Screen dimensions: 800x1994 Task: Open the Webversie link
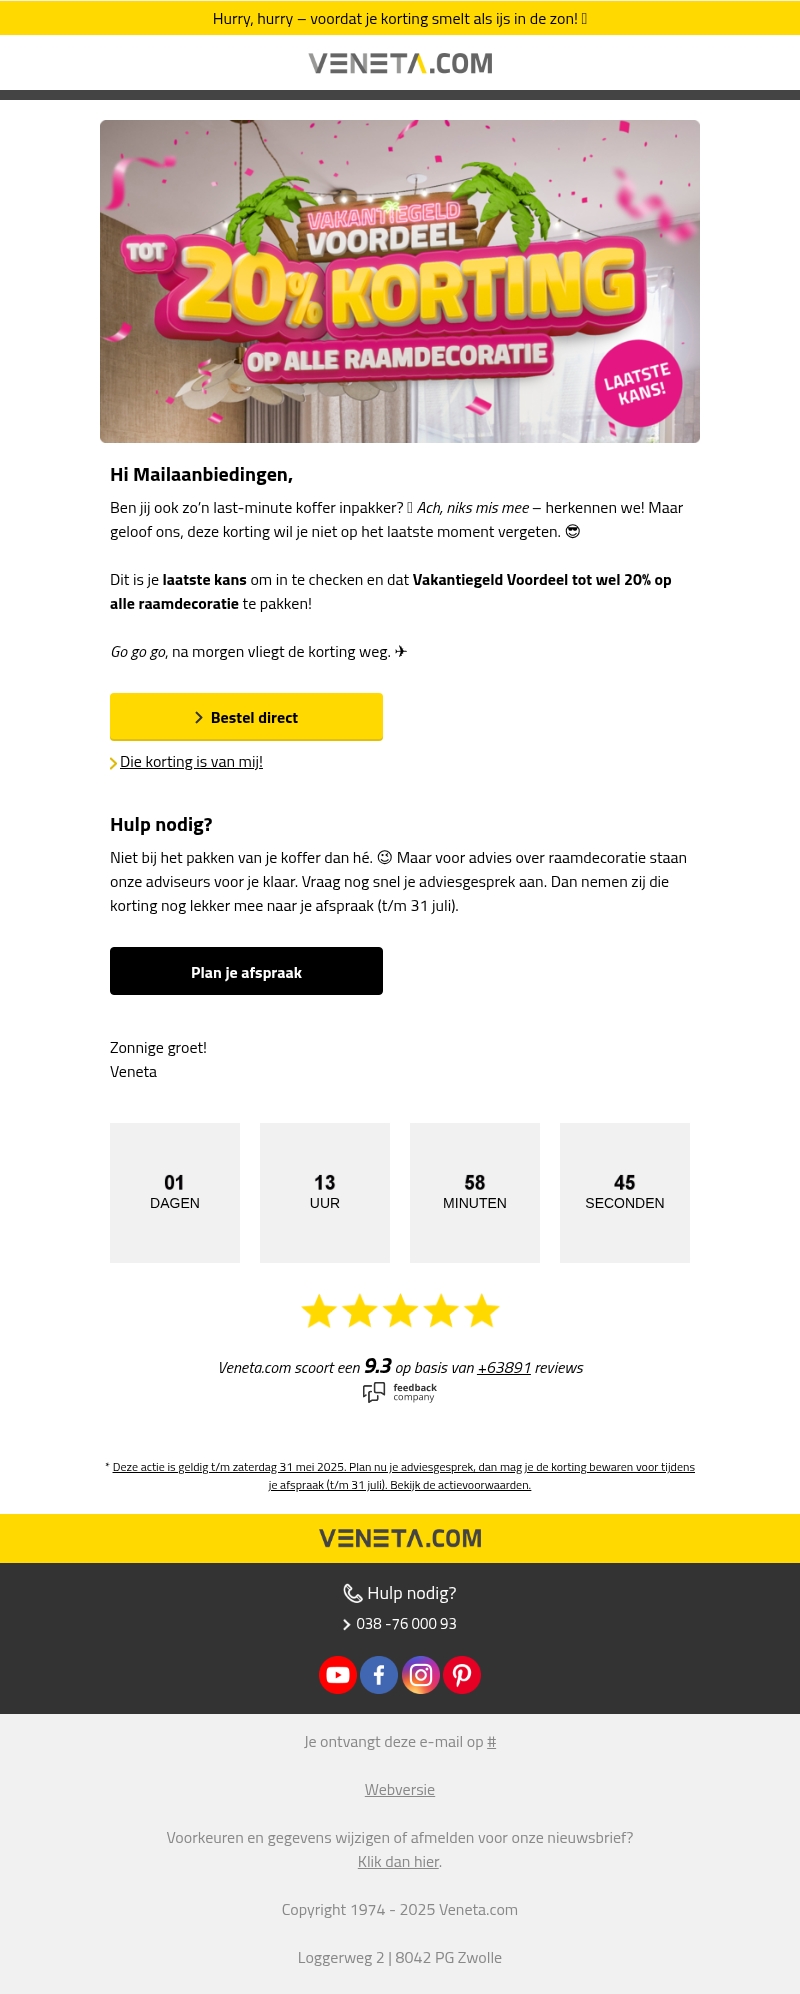click(x=400, y=1790)
